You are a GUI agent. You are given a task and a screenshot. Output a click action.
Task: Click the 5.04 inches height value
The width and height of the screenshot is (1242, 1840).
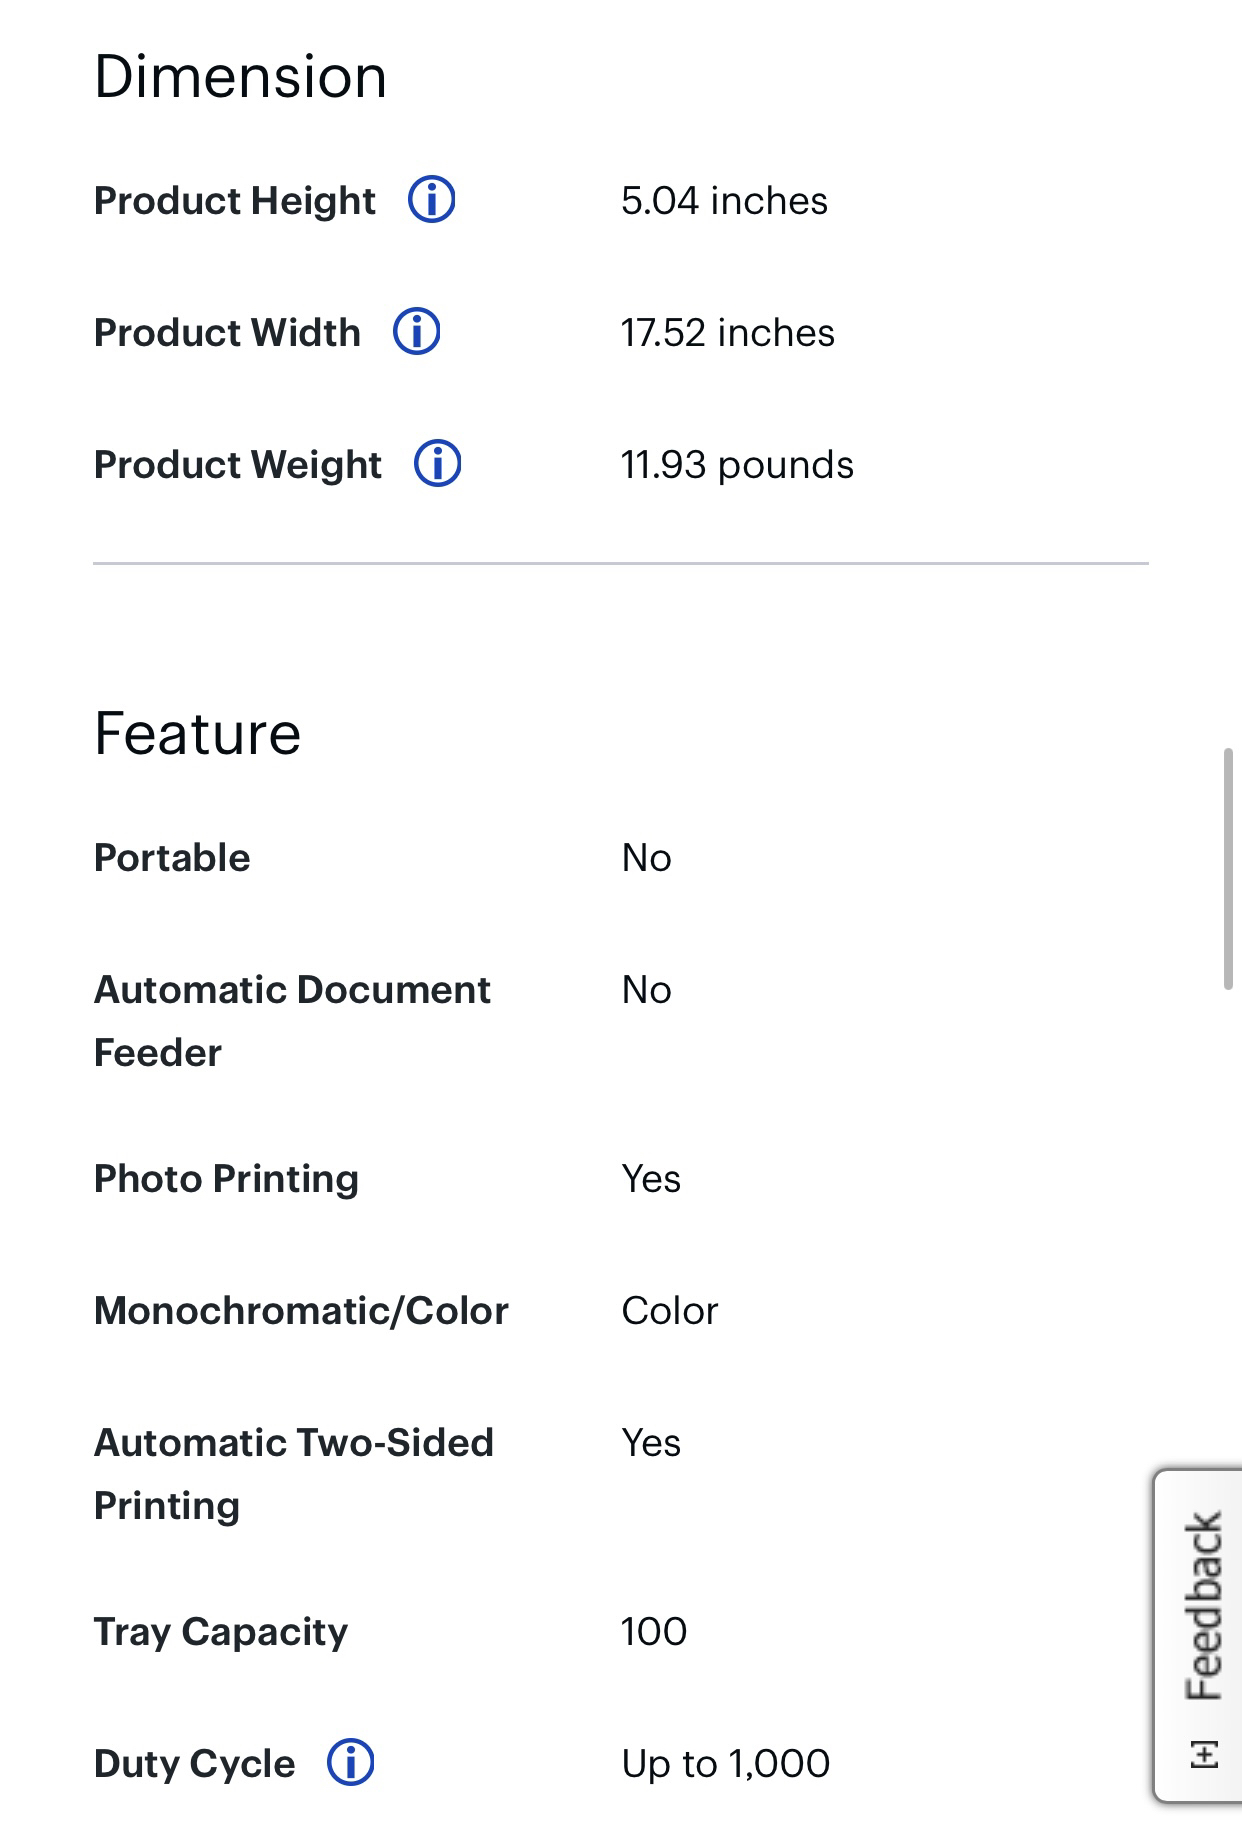coord(724,201)
